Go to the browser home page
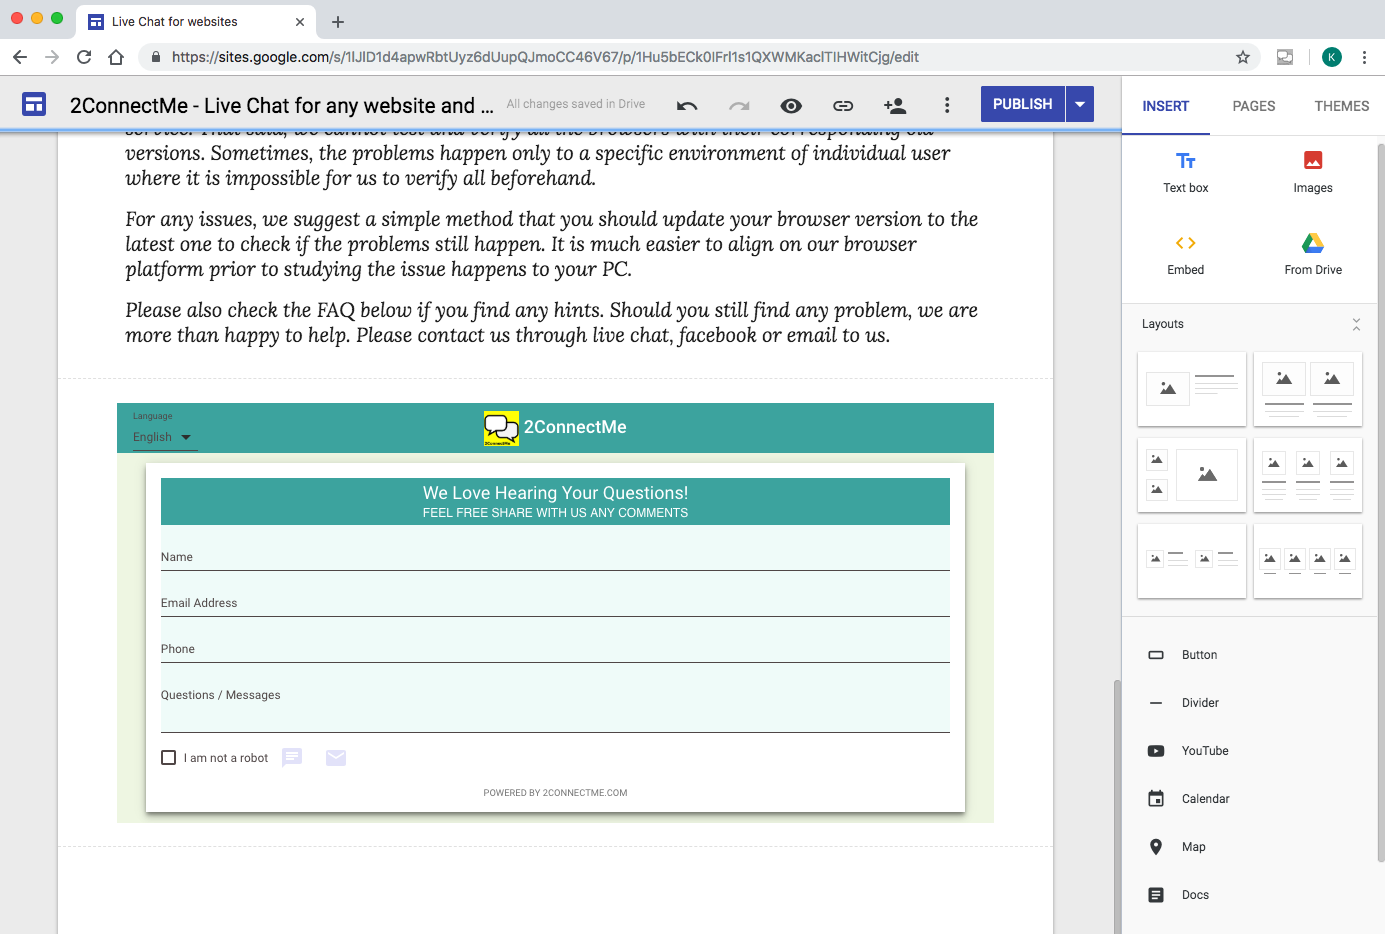Screen dimensions: 1385x934 pos(116,57)
